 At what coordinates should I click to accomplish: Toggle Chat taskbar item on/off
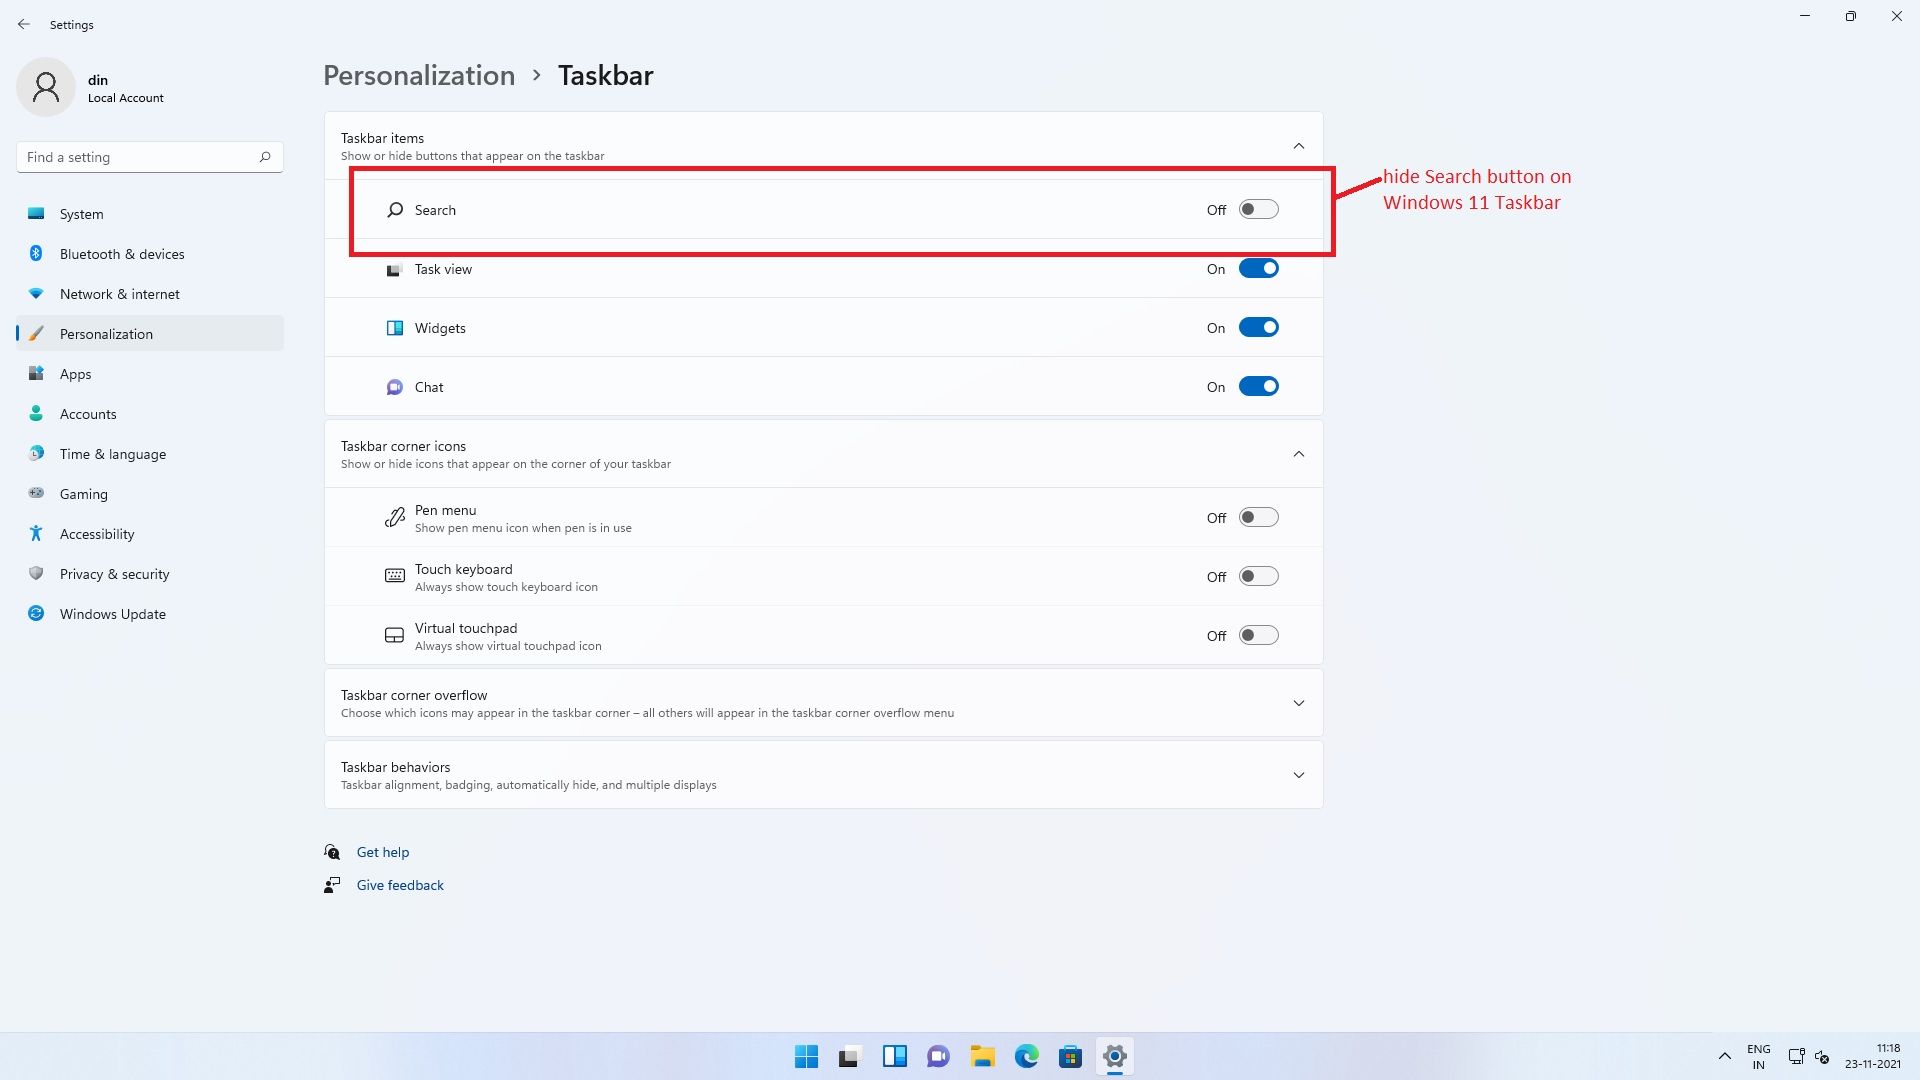pyautogui.click(x=1257, y=385)
